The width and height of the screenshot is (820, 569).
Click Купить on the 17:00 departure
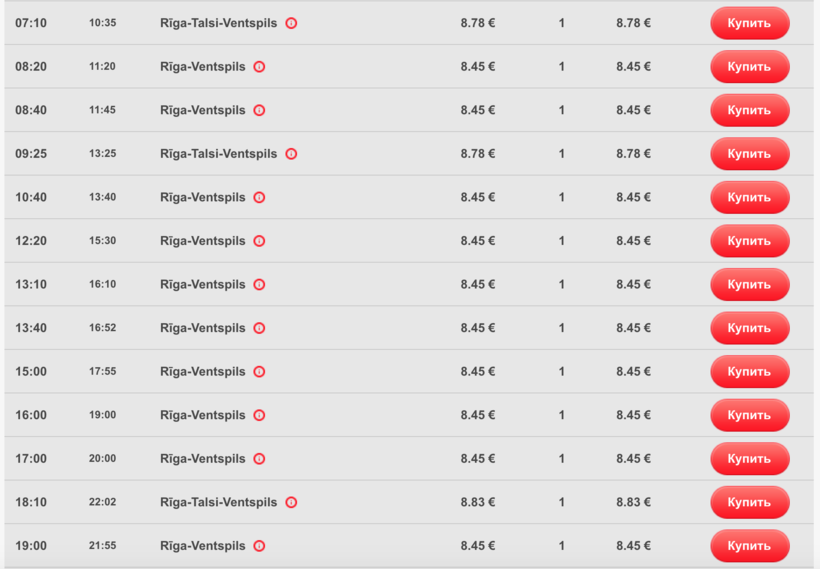coord(749,458)
